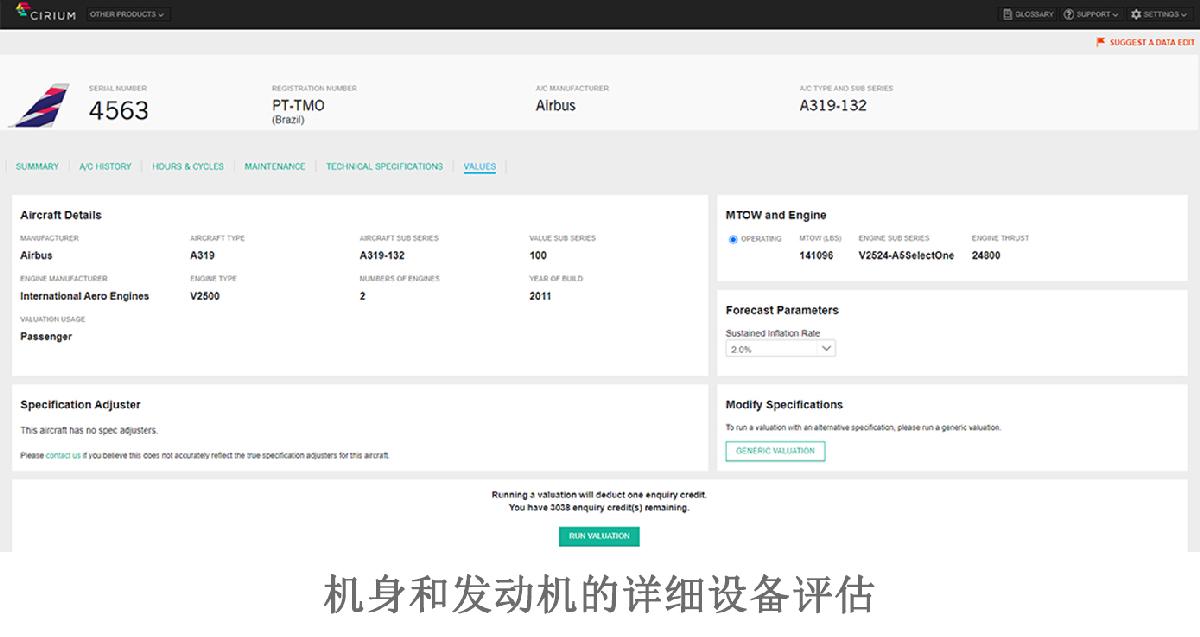Viewport: 1200px width, 637px height.
Task: Open the Glossary link
Action: coord(1034,14)
